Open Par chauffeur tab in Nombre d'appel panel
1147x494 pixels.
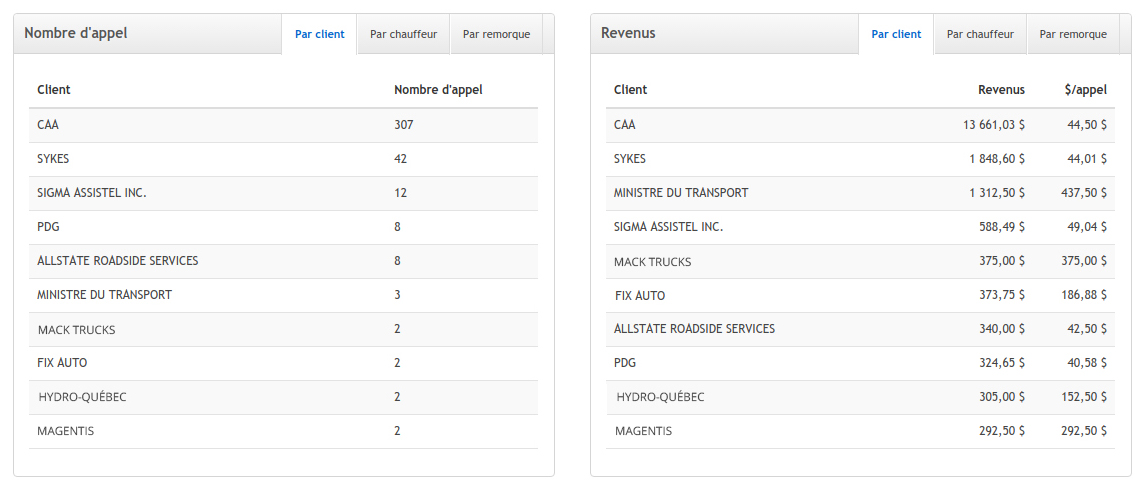(403, 34)
